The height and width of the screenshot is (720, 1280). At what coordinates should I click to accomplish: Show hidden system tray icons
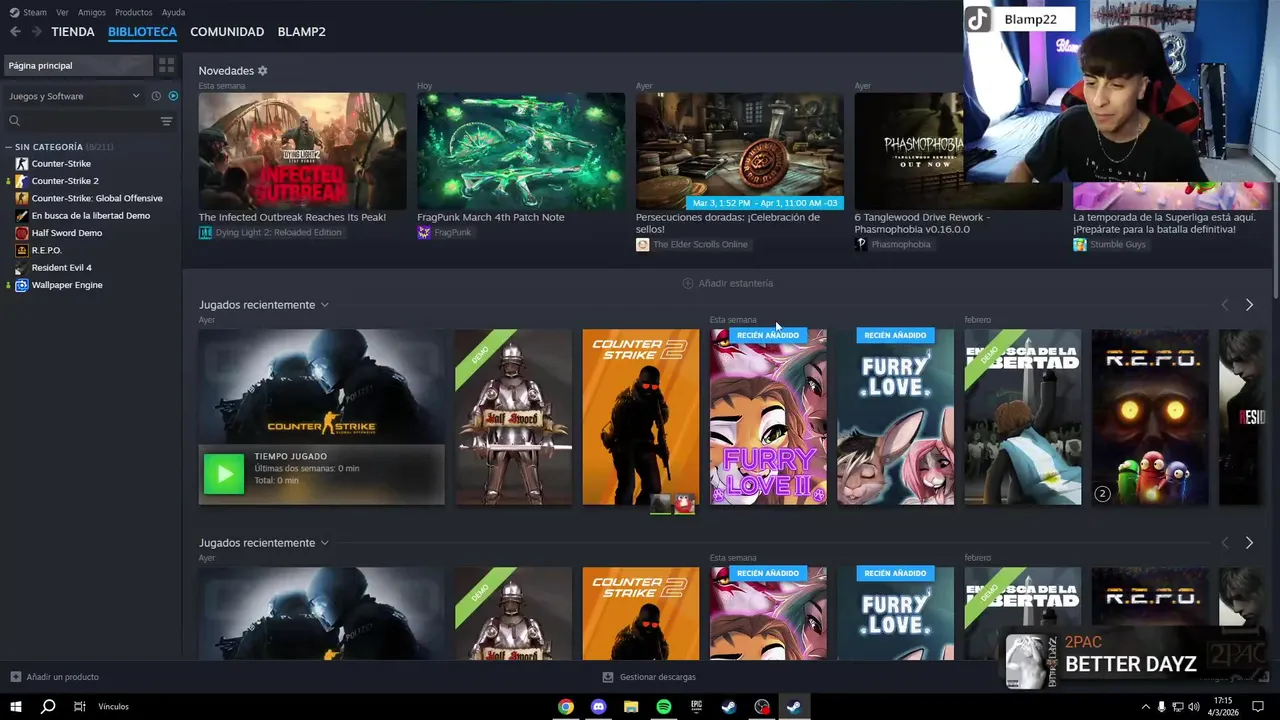coord(1146,706)
